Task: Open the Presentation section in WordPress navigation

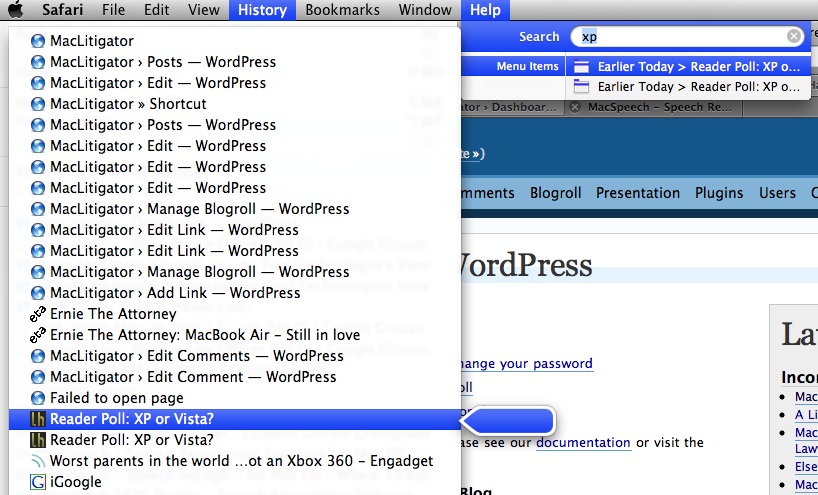Action: [638, 193]
